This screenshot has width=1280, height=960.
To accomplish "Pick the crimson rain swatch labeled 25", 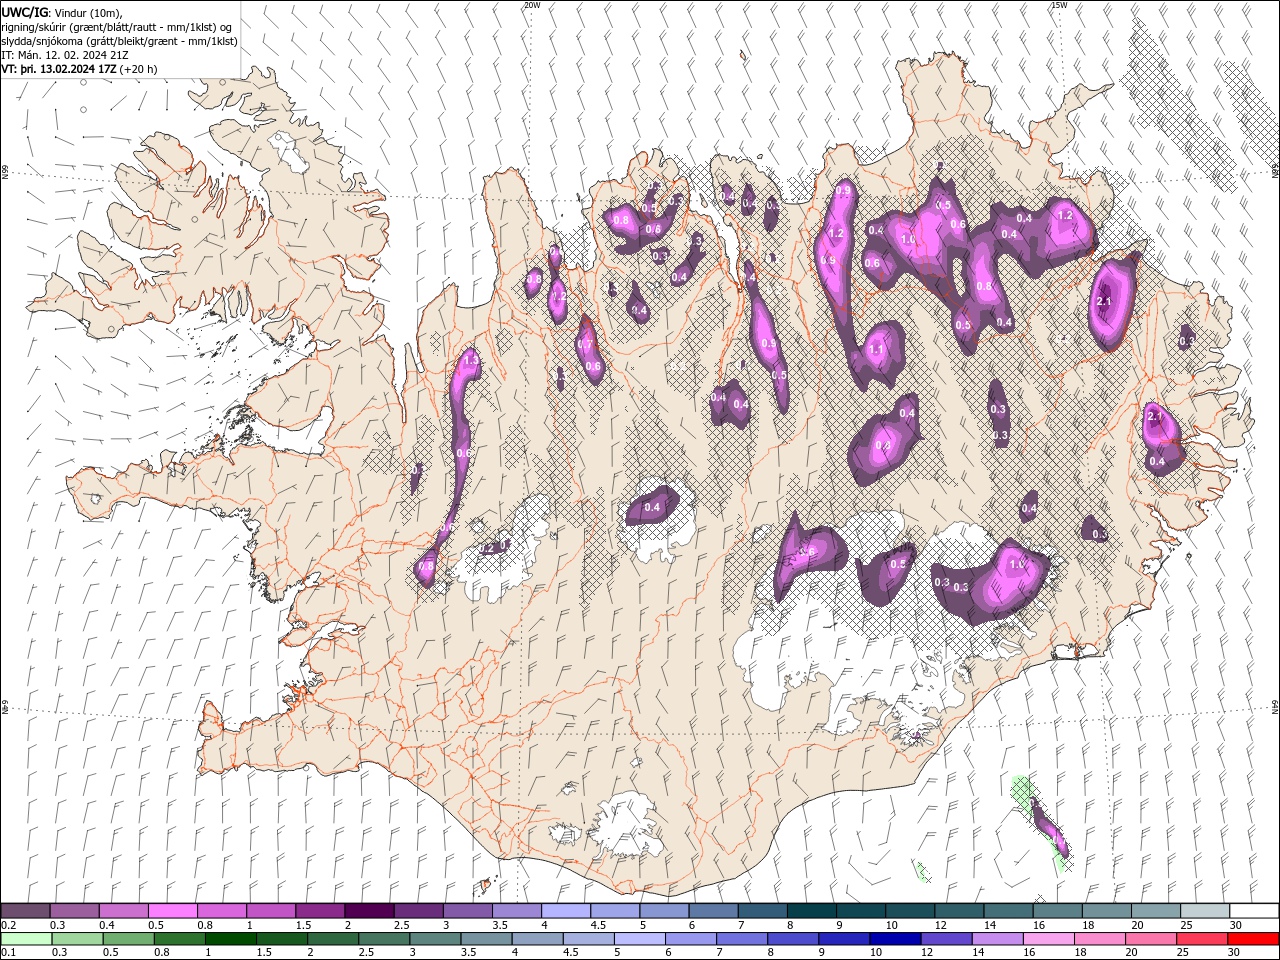I will [1203, 939].
